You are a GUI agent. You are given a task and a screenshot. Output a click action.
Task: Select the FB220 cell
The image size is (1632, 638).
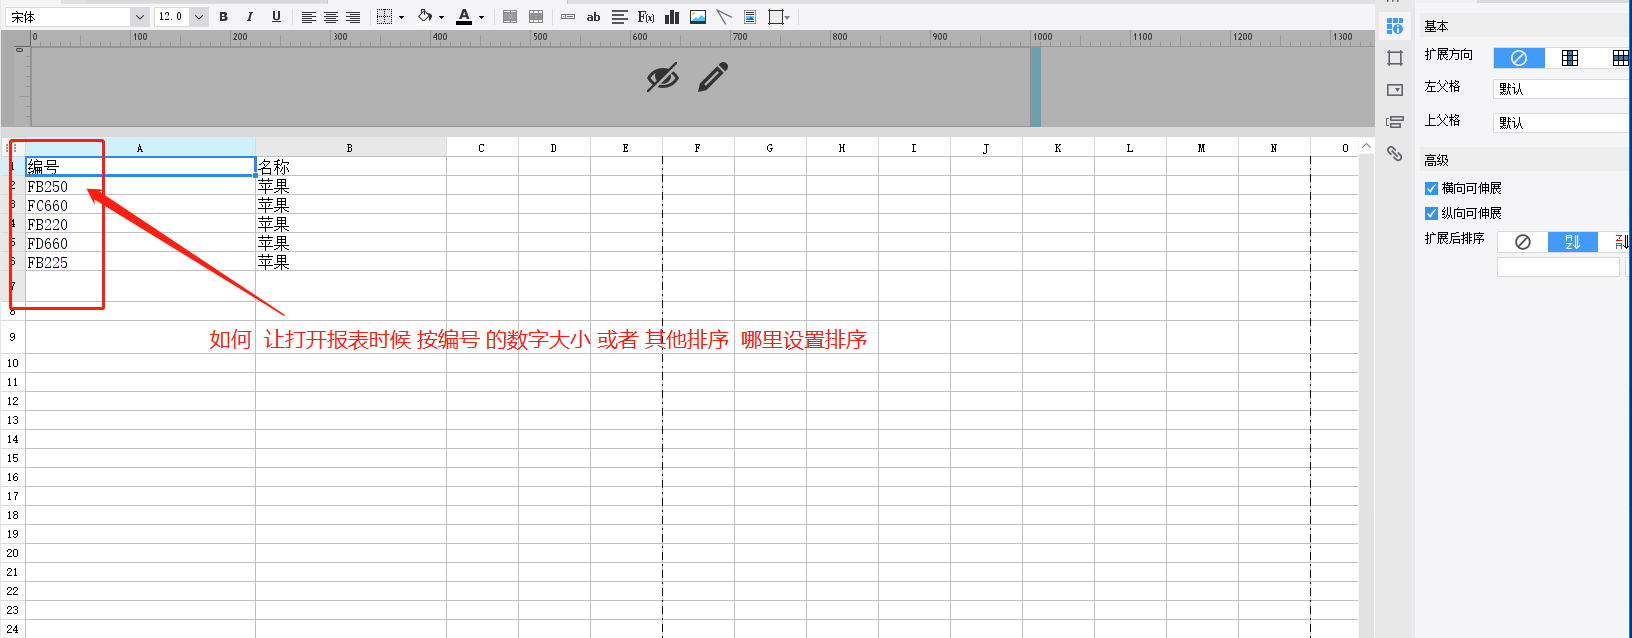(140, 224)
